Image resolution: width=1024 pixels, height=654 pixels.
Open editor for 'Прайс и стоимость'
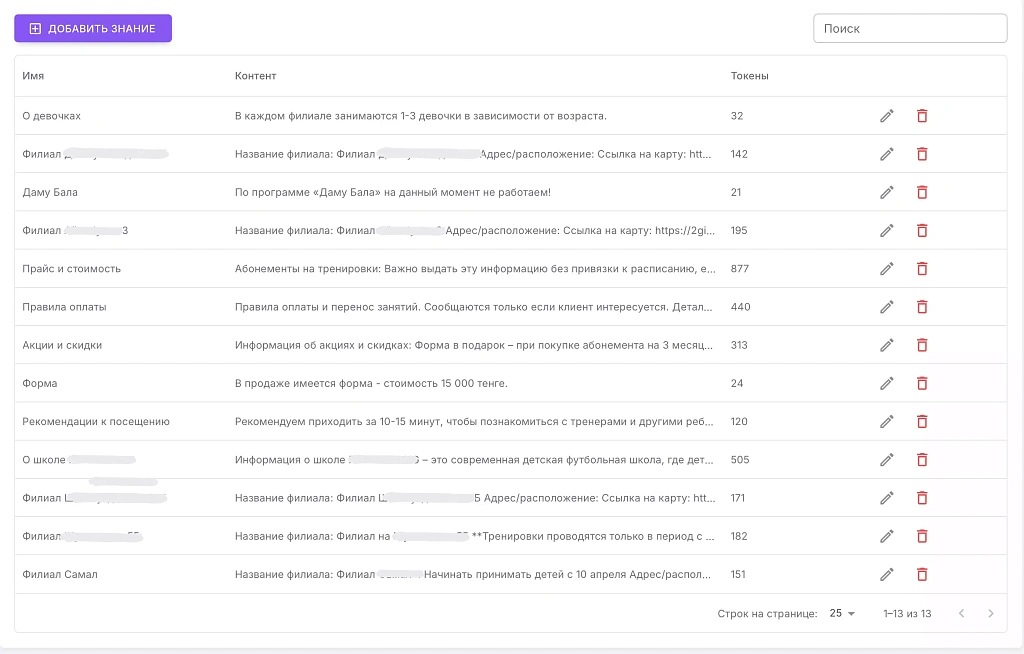[x=886, y=269]
